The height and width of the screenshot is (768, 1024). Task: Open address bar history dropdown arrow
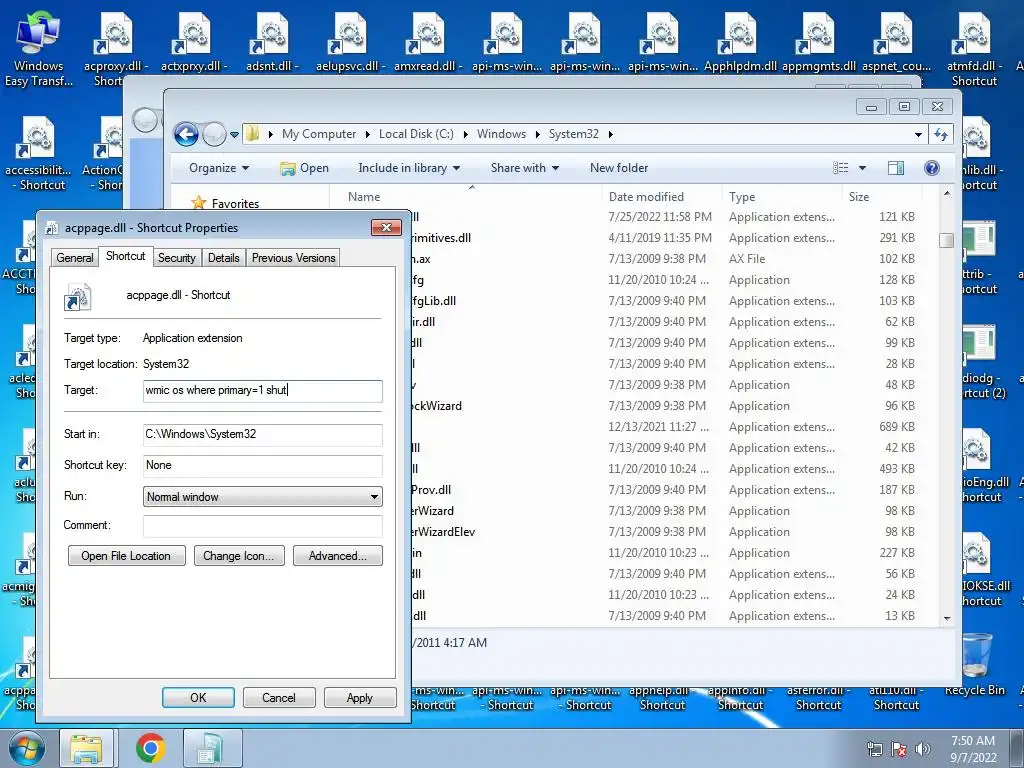pos(918,135)
